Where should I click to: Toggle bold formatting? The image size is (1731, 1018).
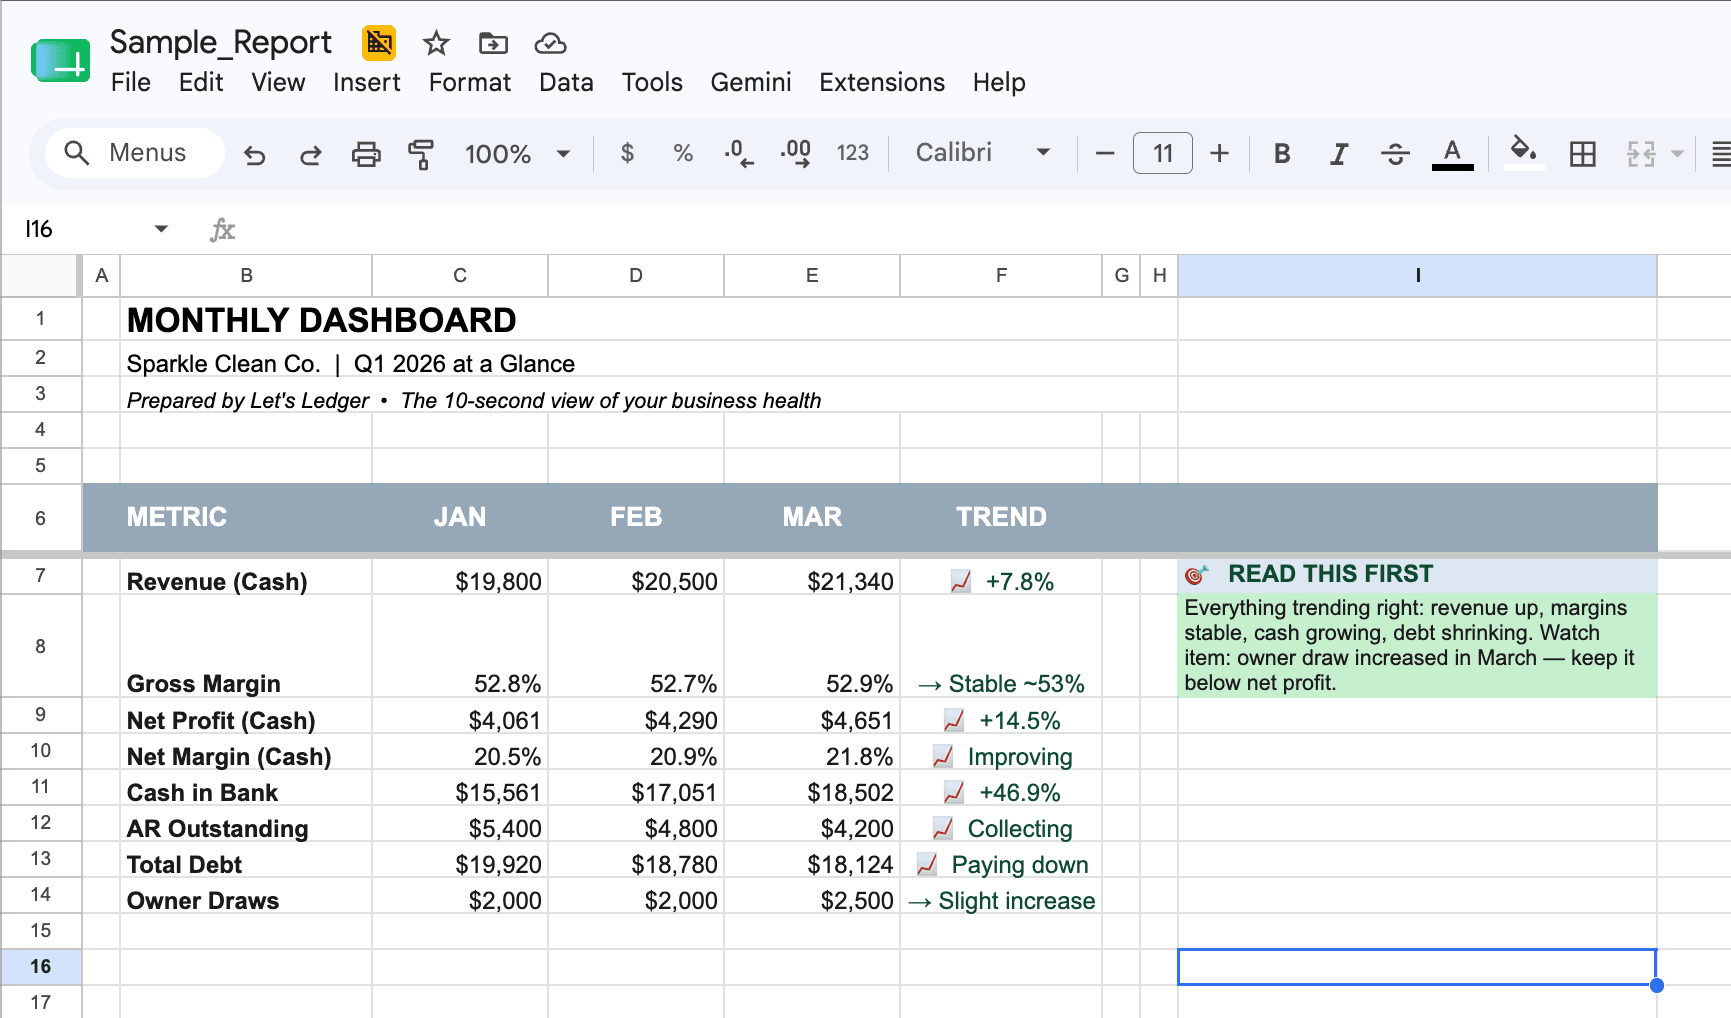[1282, 153]
